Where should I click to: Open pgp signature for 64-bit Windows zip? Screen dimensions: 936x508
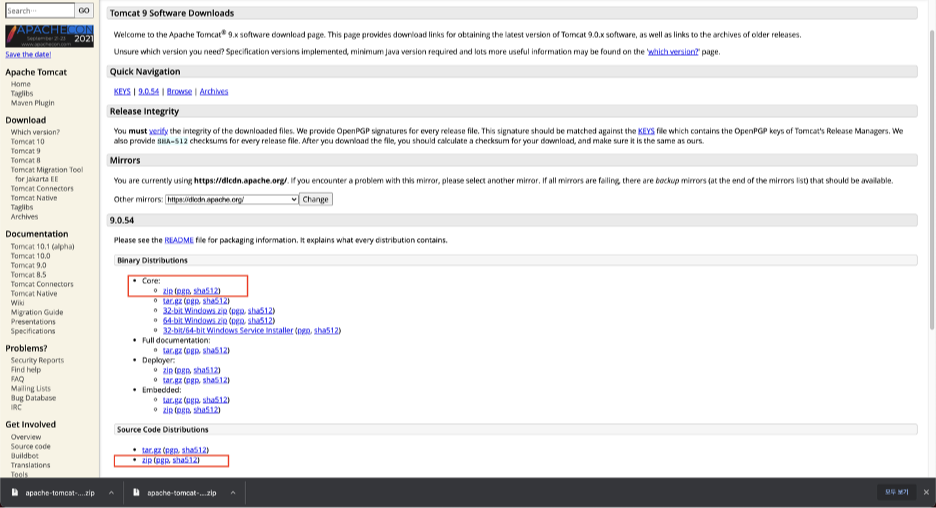[x=238, y=321]
